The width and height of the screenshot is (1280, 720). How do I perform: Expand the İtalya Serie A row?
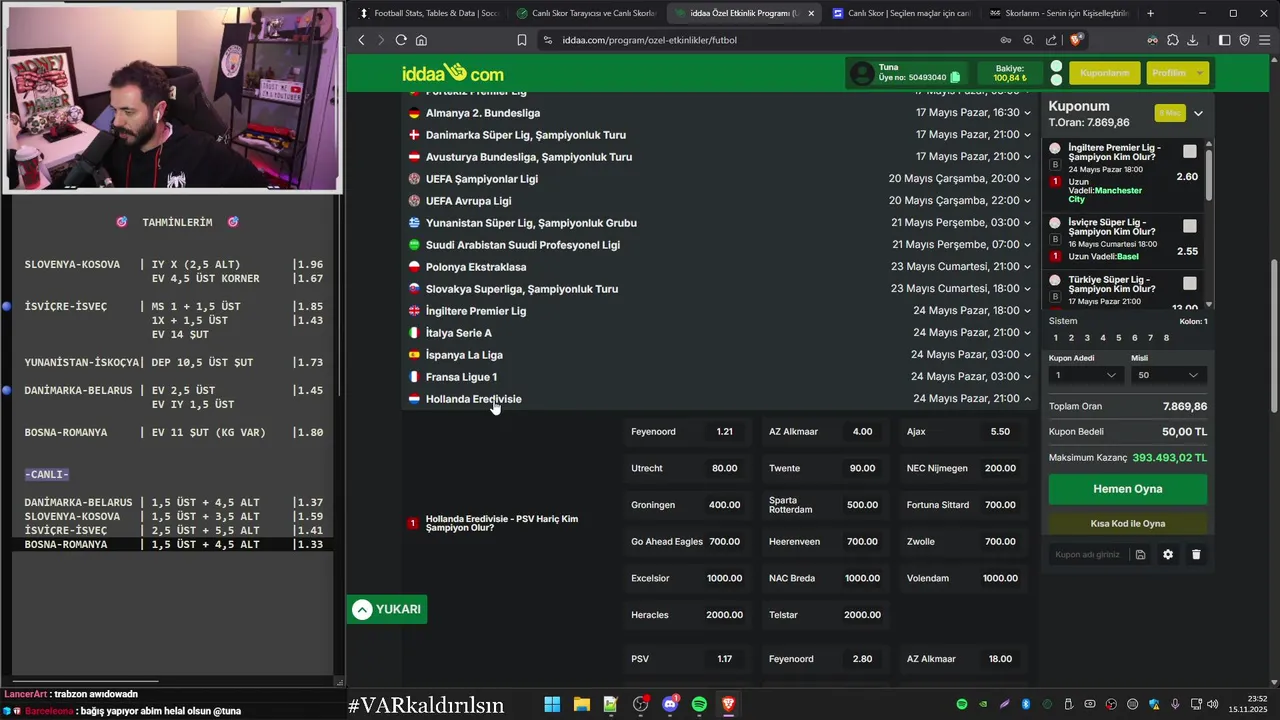pos(720,333)
